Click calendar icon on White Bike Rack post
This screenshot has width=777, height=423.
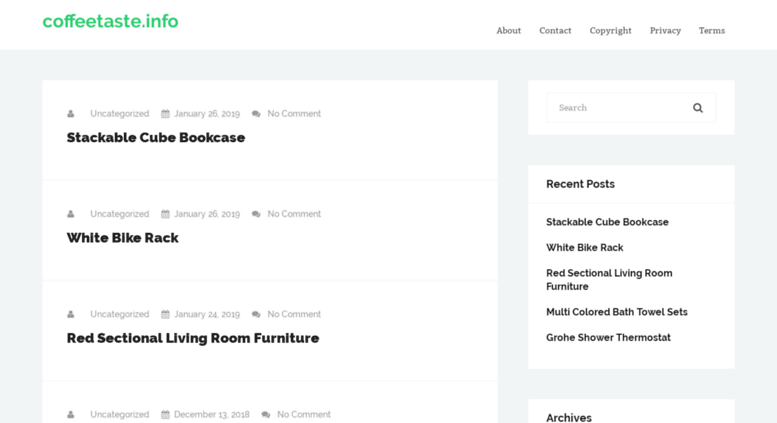(x=166, y=214)
